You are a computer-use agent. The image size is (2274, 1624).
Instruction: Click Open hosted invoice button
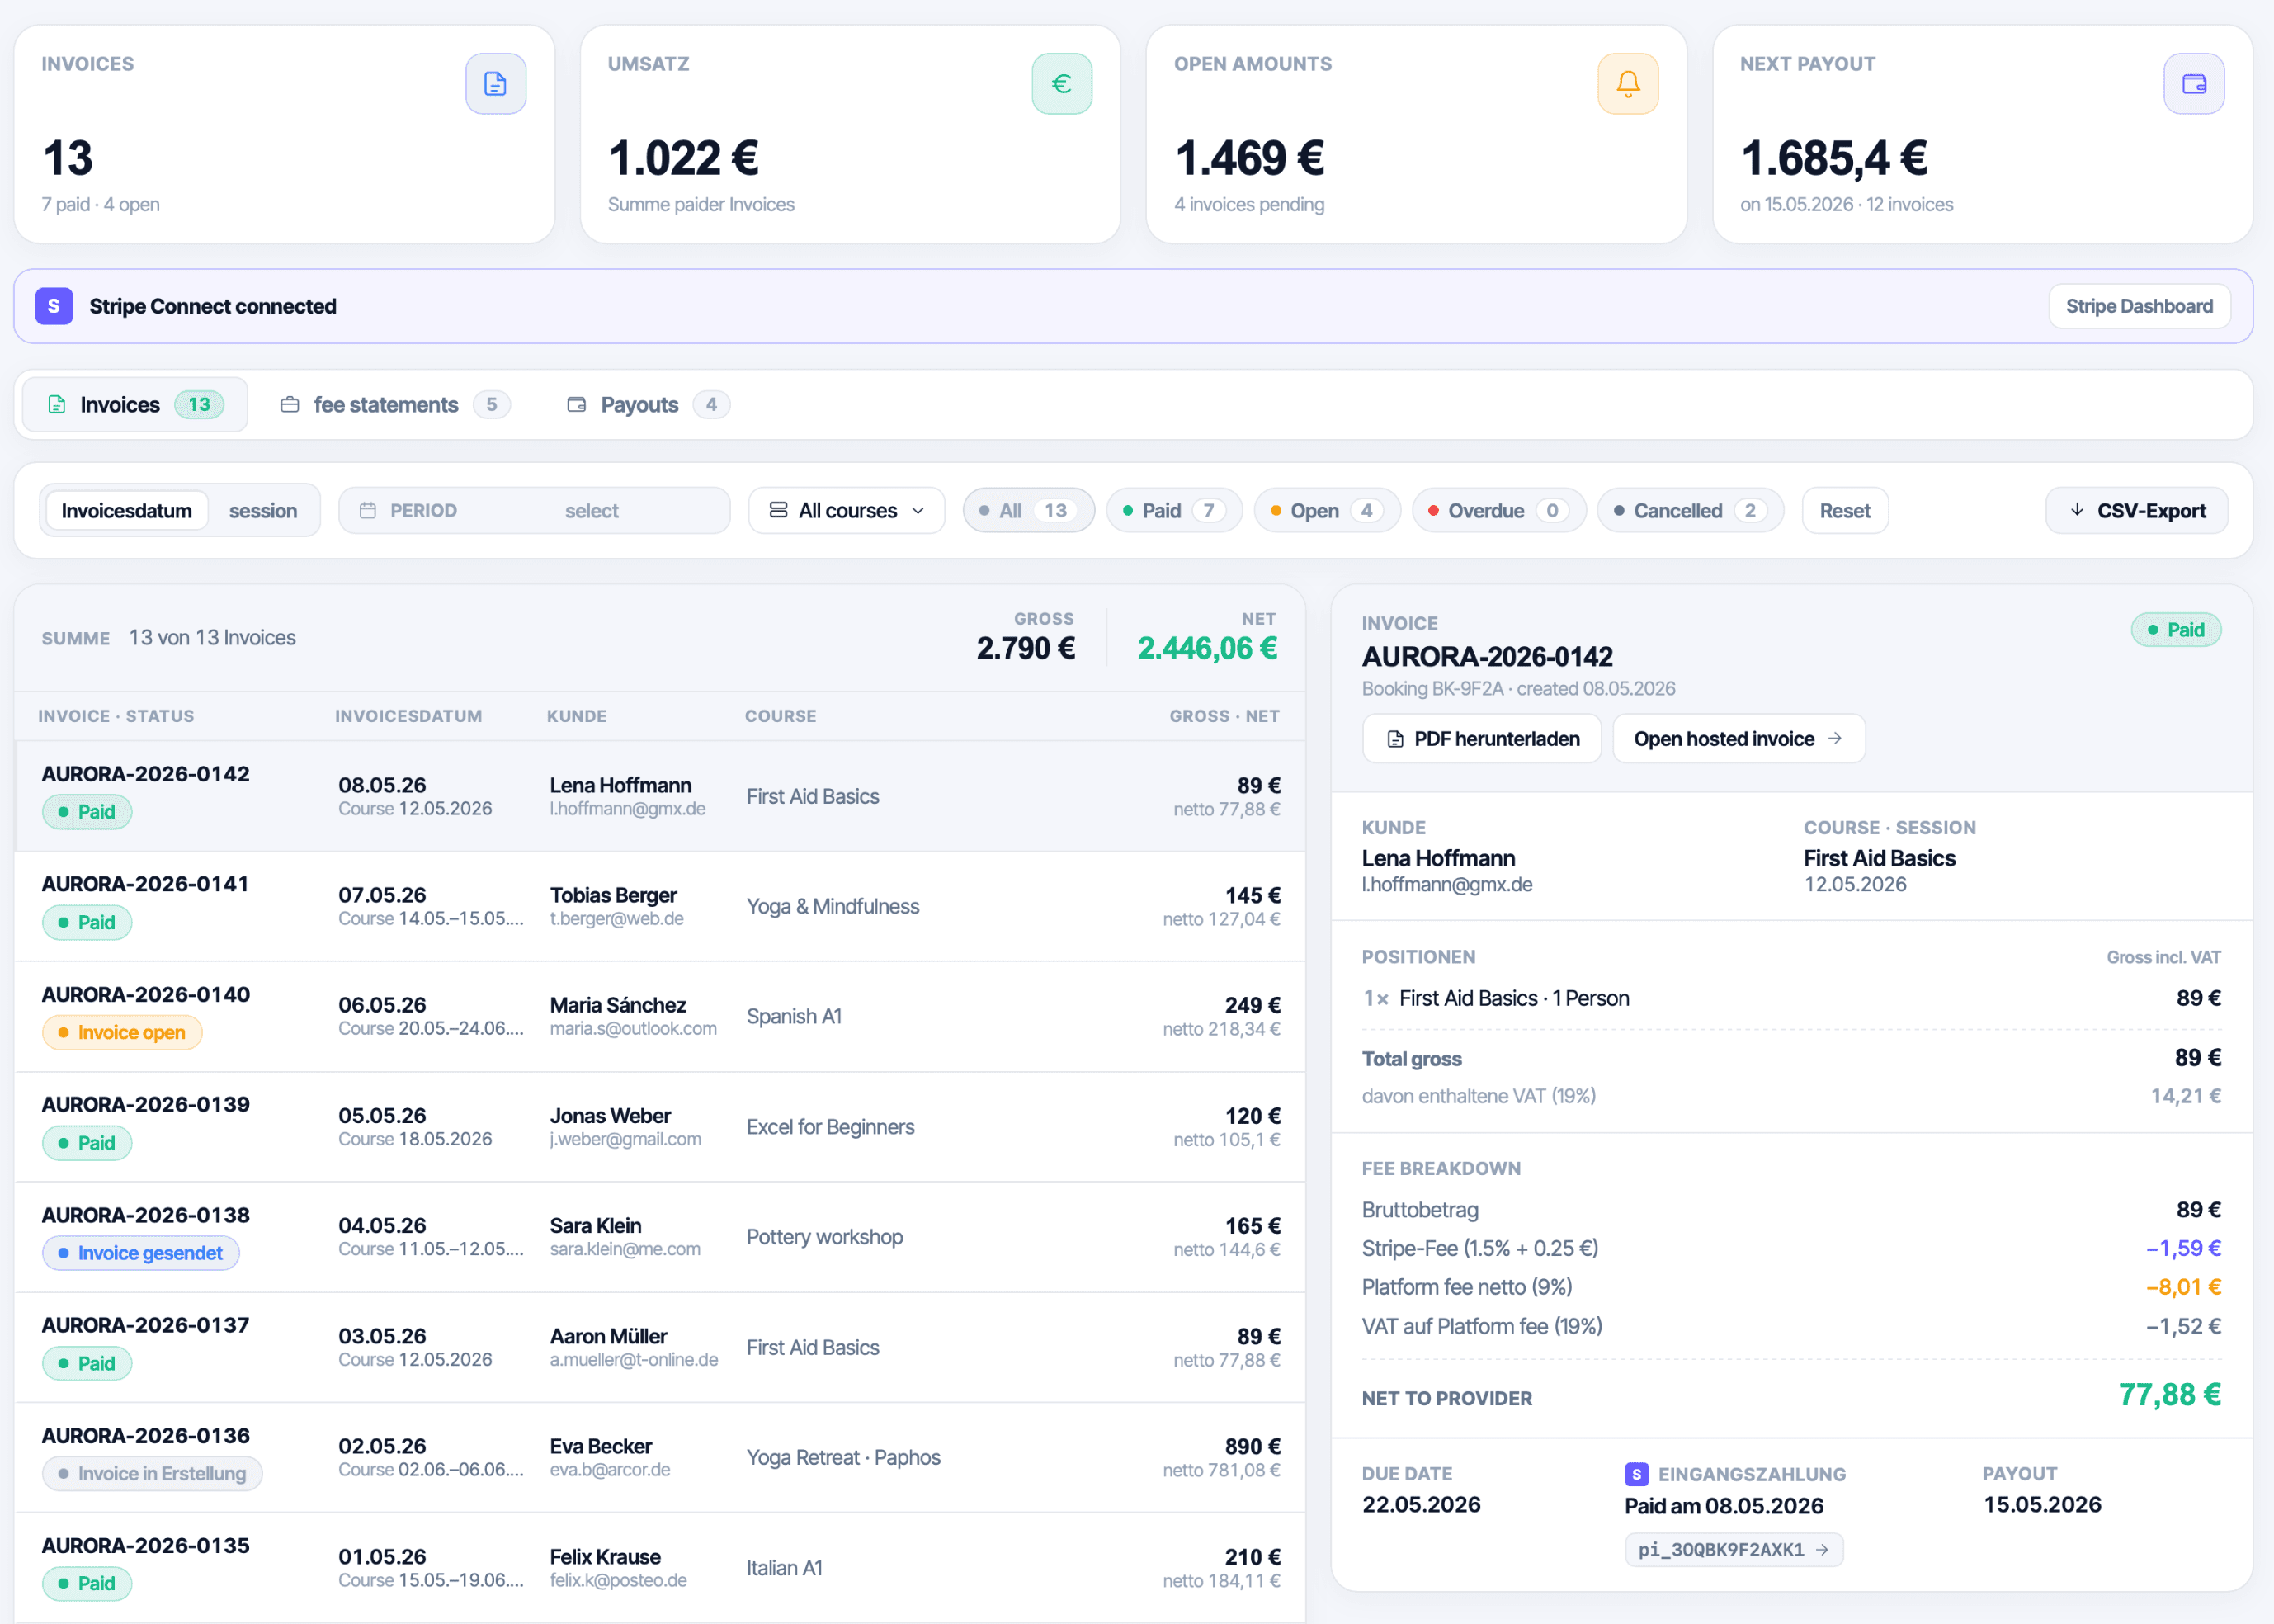coord(1738,739)
